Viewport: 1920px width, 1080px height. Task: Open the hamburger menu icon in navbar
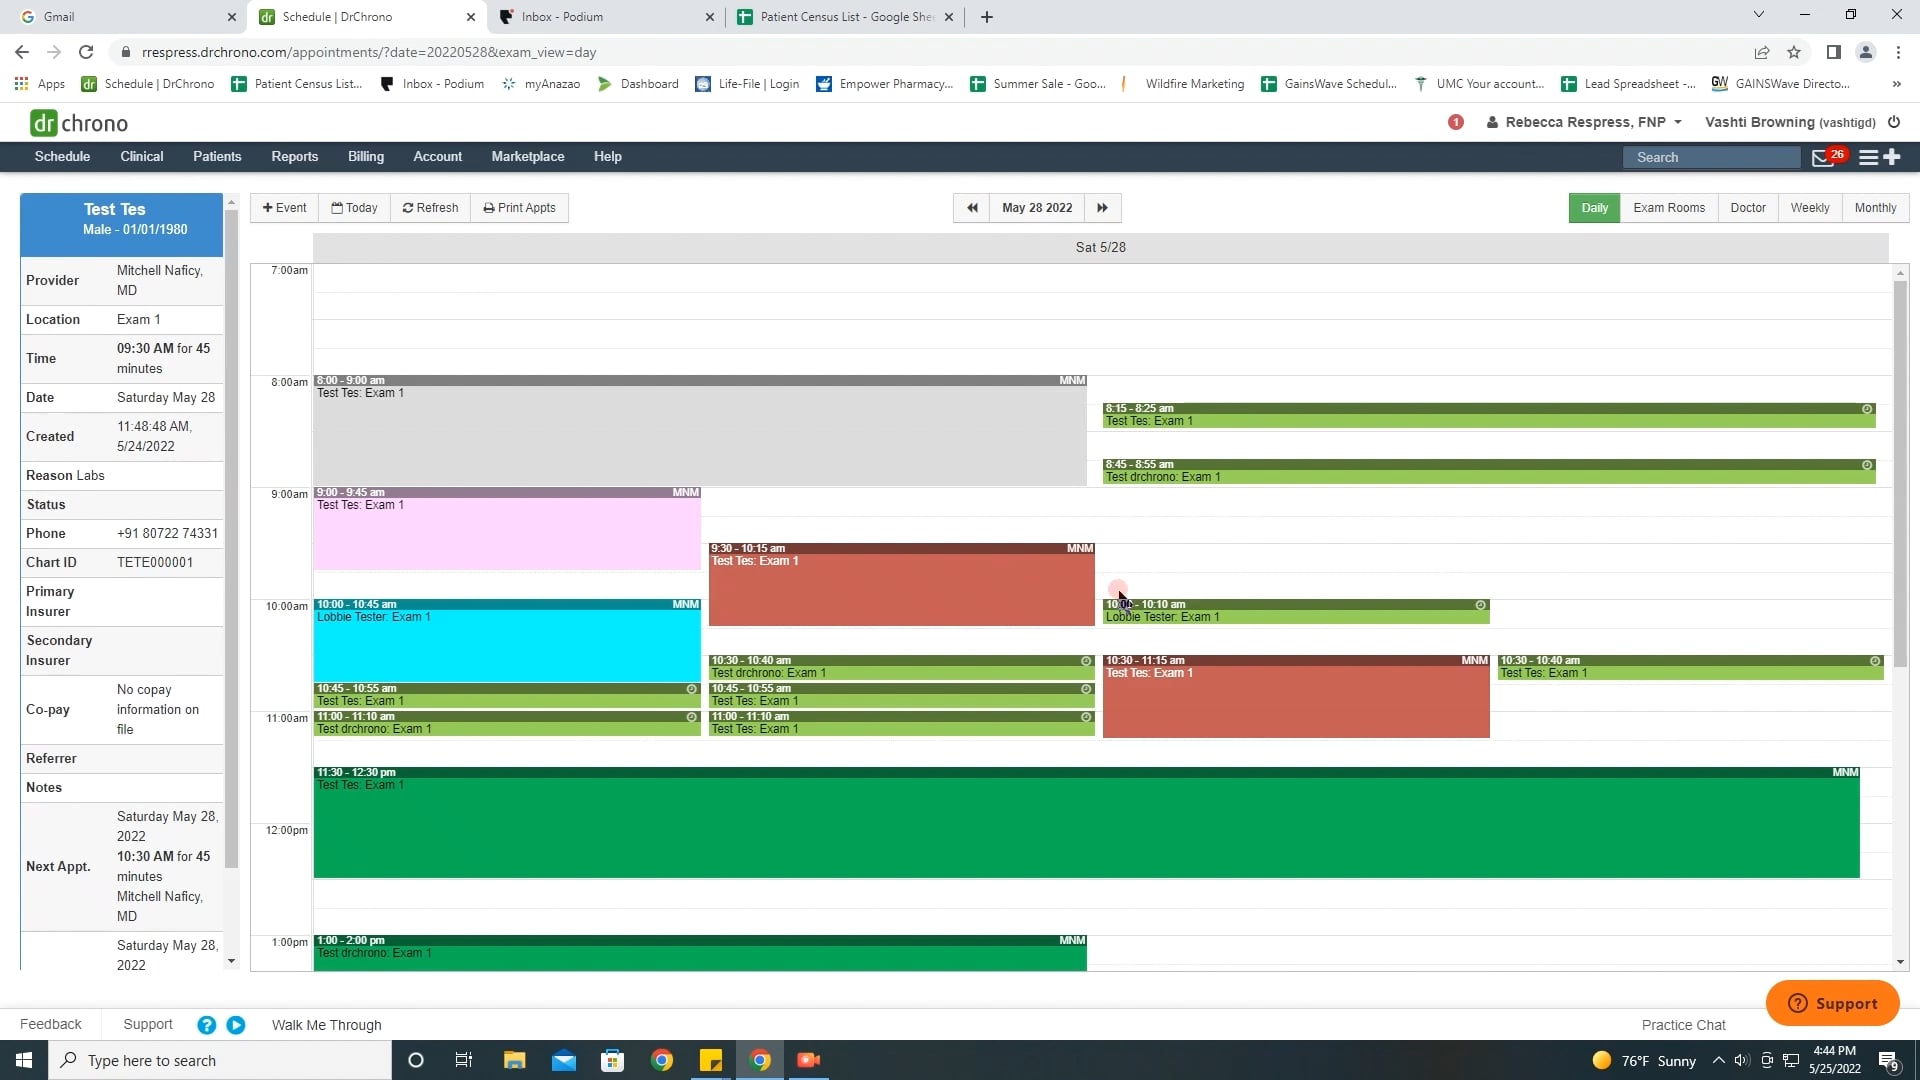click(1868, 157)
